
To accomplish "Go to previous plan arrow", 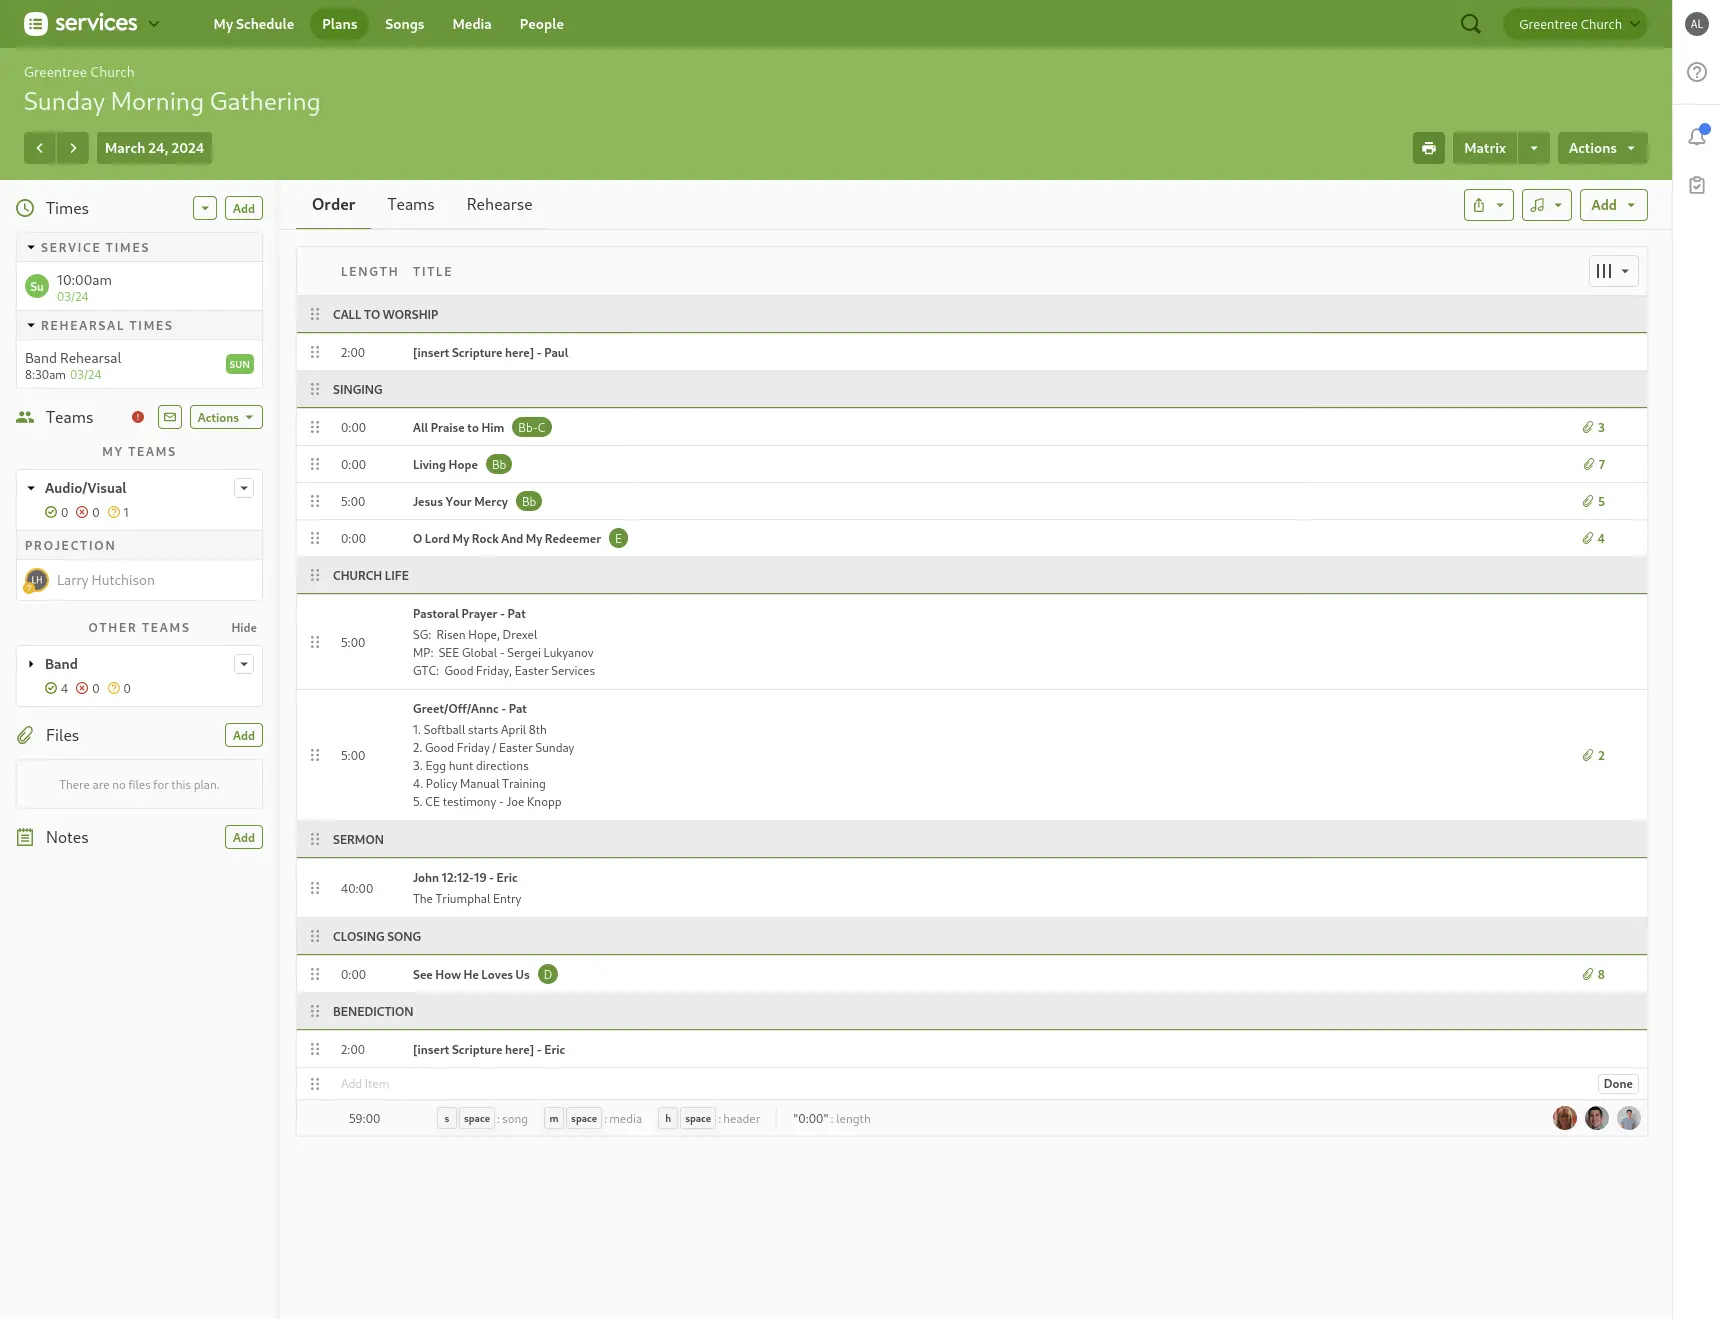I will [40, 148].
